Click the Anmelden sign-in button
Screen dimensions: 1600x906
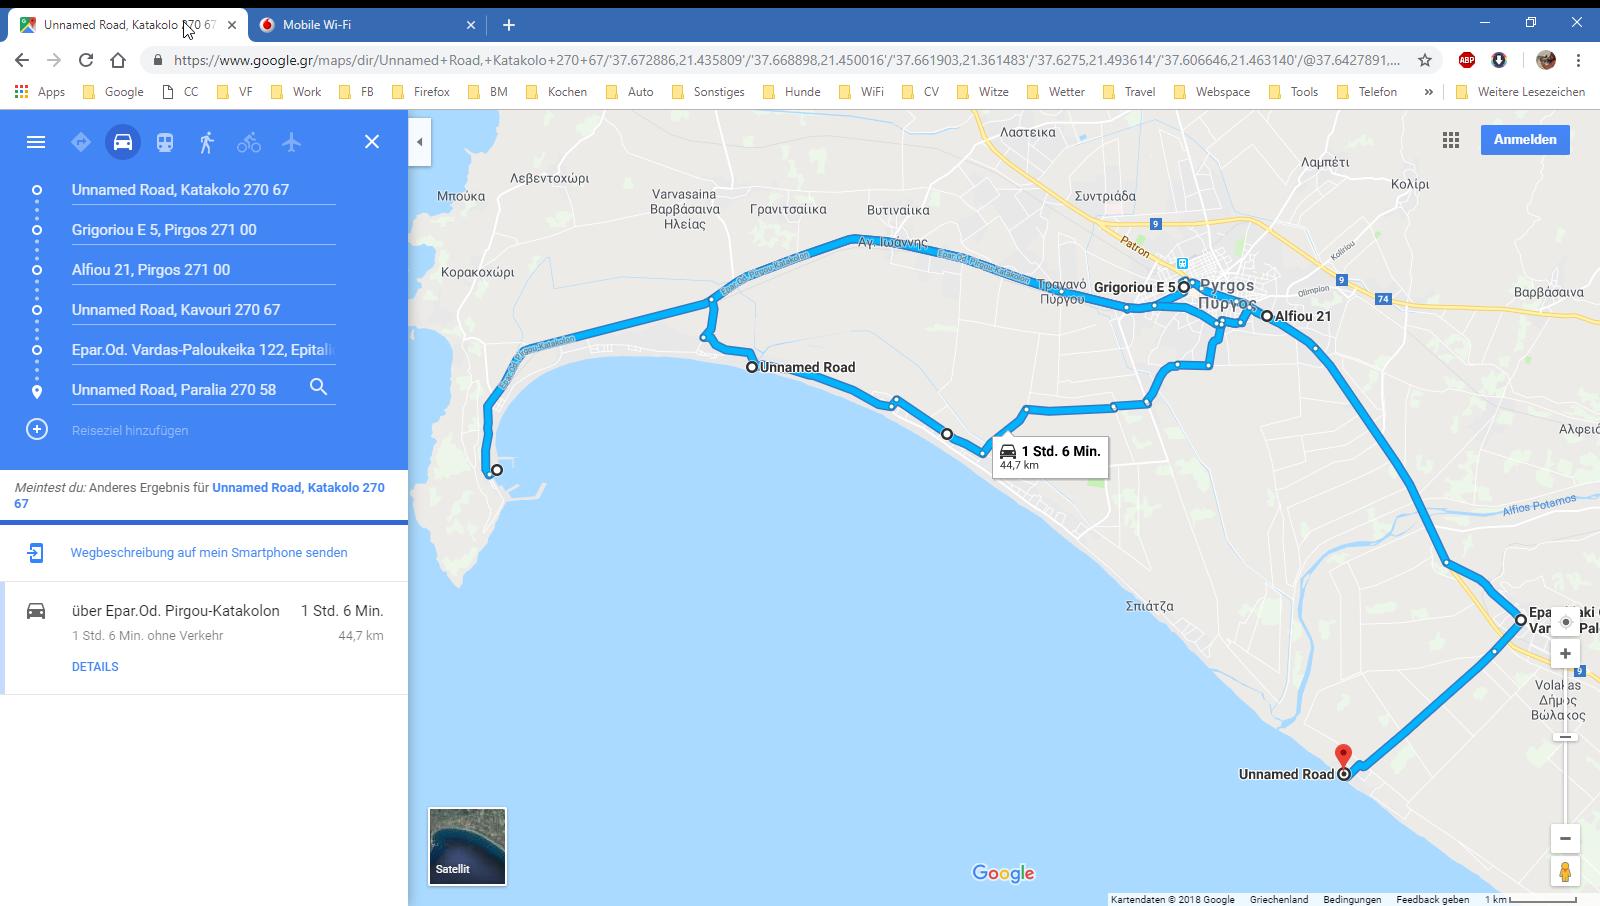tap(1525, 140)
